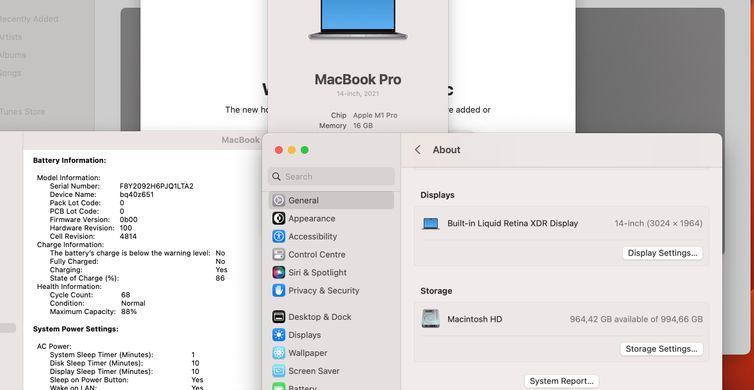The image size is (754, 390).
Task: Open iTunes Store in Music sidebar
Action: 22,112
